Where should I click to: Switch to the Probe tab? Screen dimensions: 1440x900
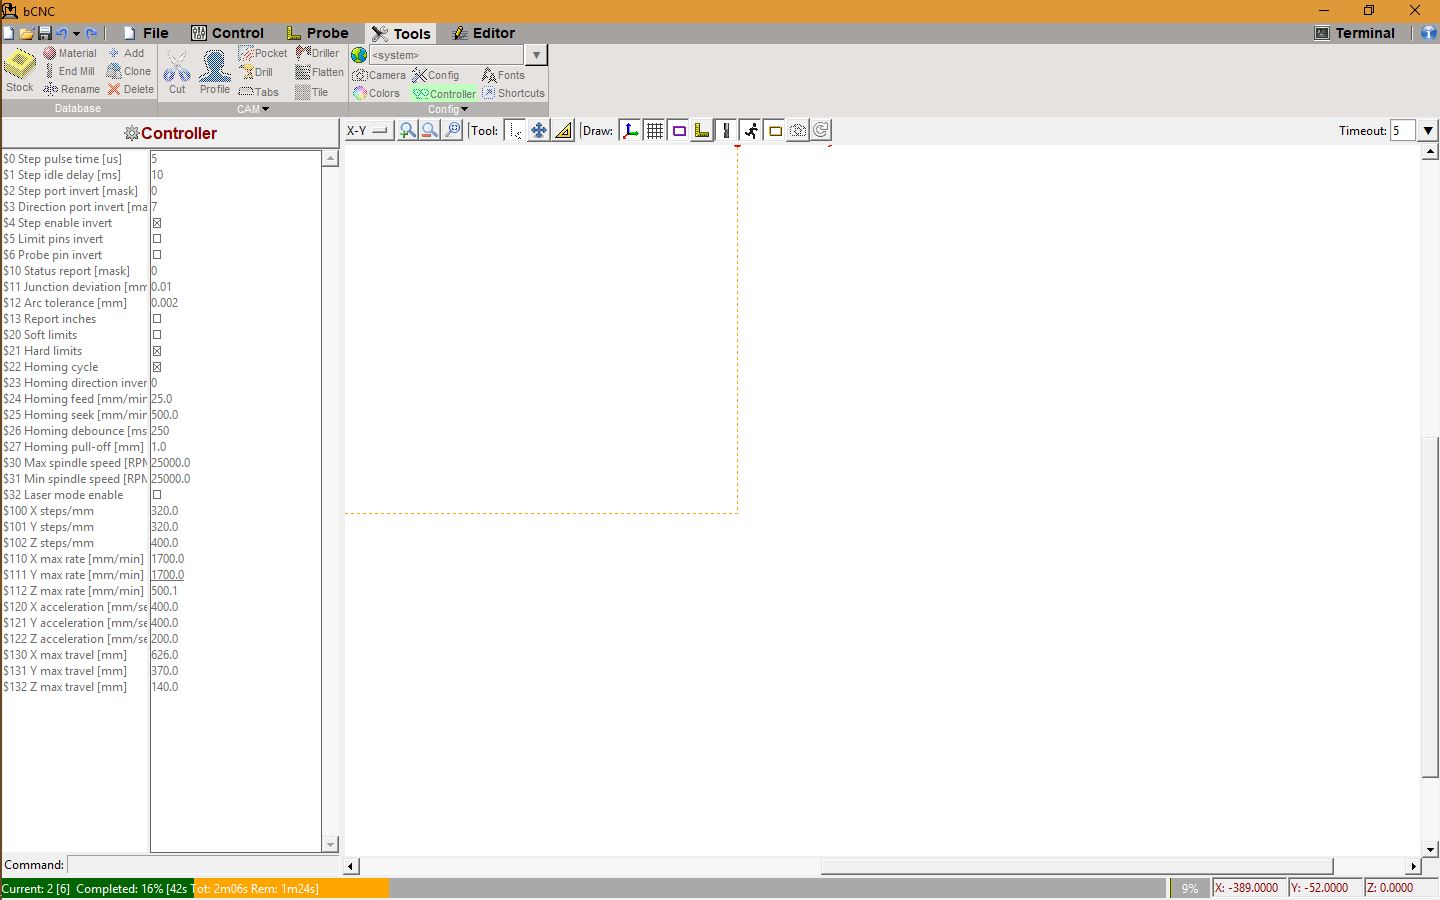point(317,33)
